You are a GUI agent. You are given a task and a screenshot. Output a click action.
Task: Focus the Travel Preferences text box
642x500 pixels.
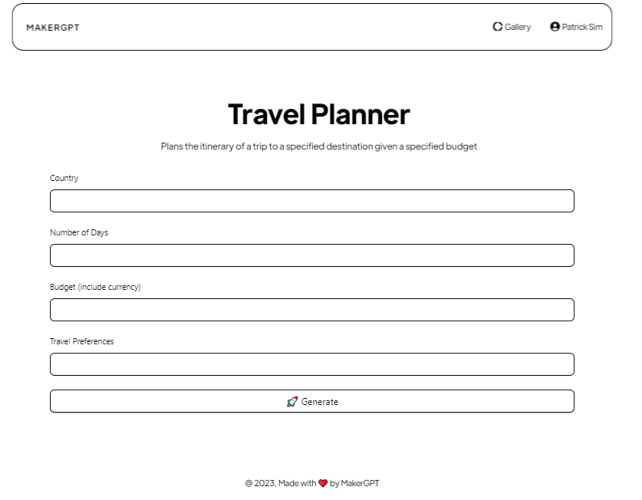tap(312, 364)
